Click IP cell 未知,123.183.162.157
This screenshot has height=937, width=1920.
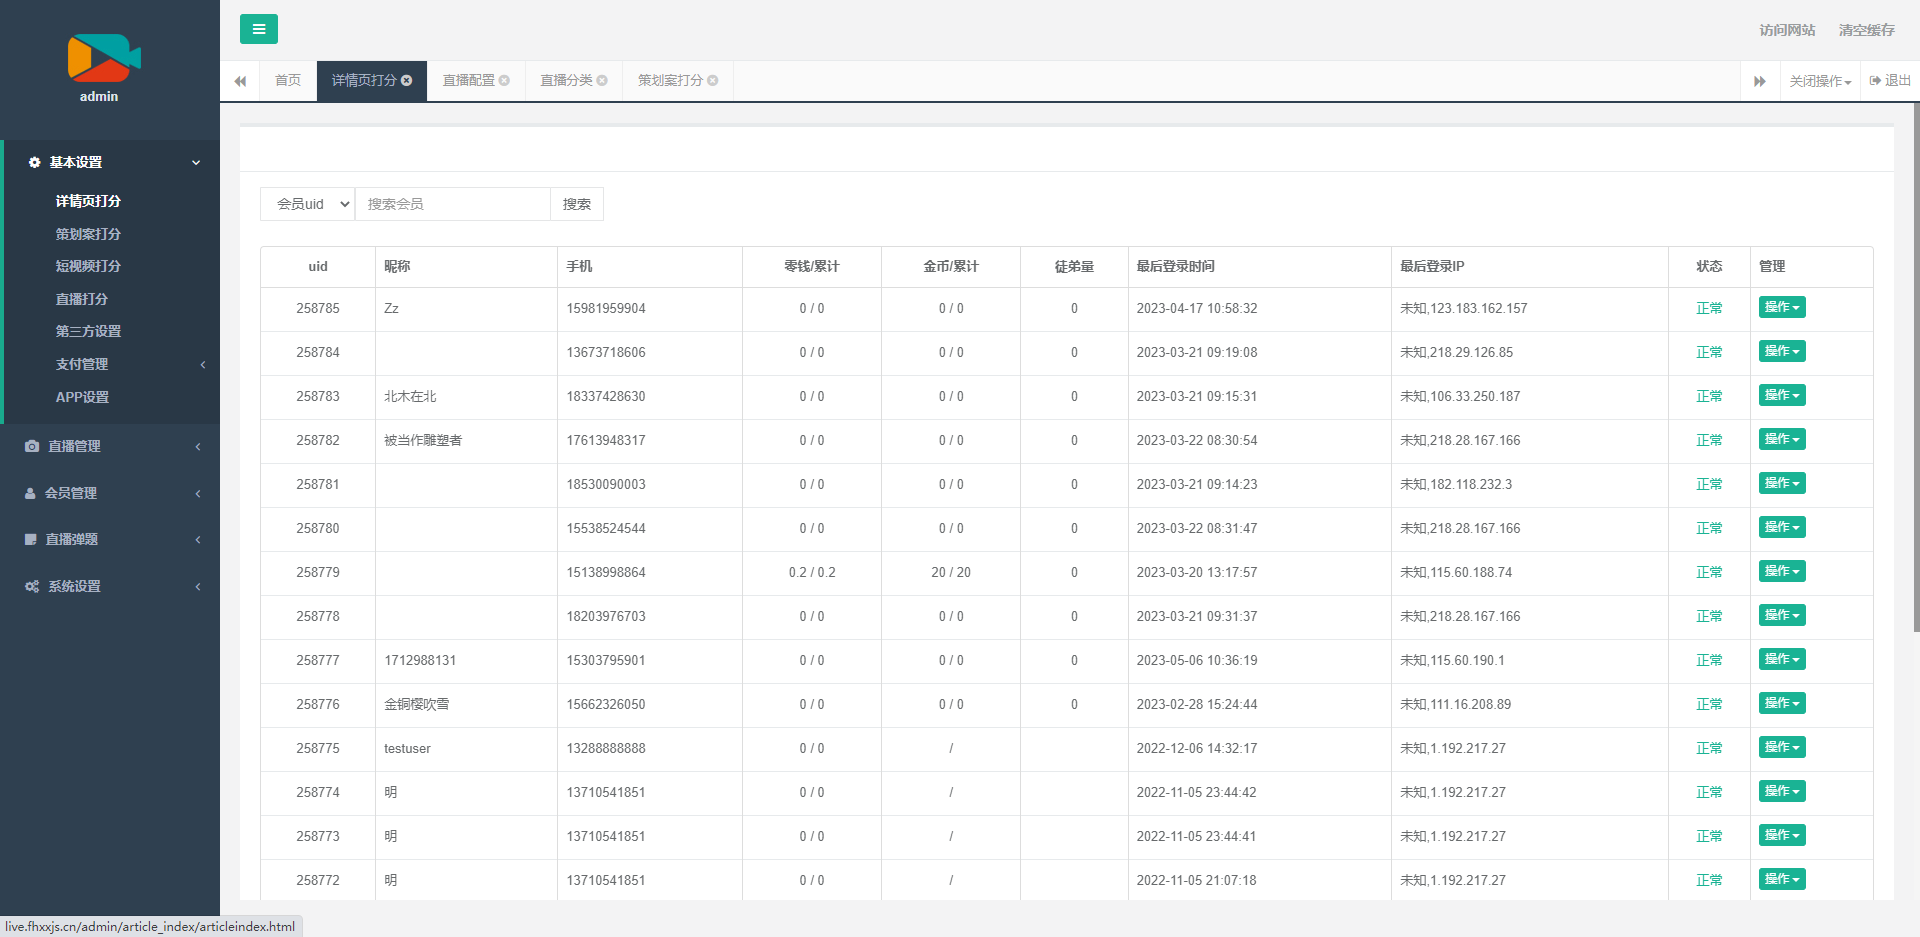pos(1464,308)
